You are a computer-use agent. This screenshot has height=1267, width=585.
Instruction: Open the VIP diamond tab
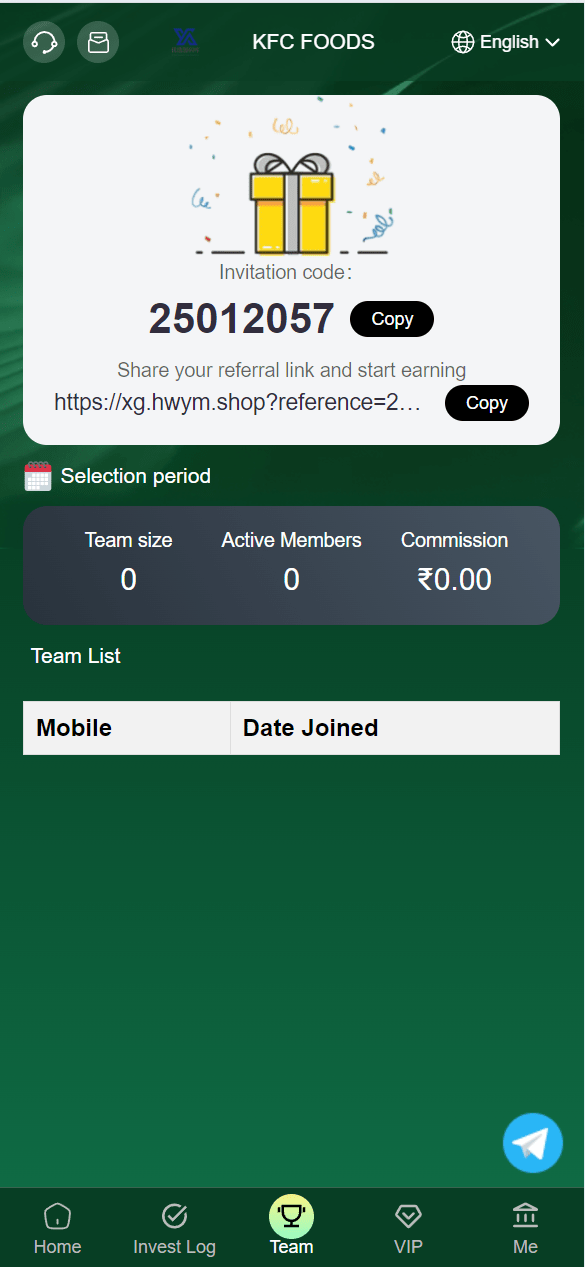pos(408,1229)
